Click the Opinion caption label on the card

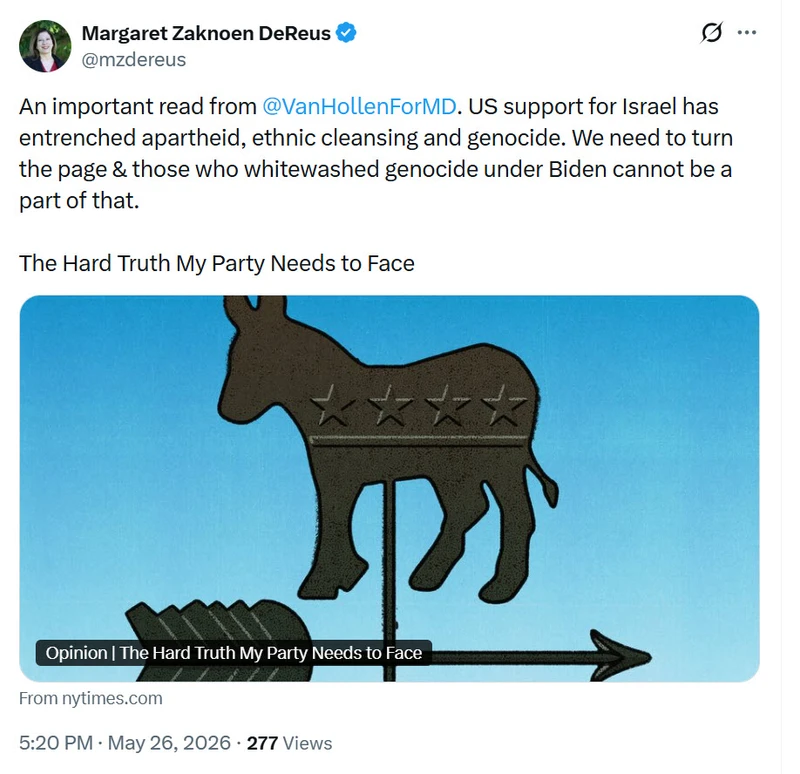pos(234,653)
